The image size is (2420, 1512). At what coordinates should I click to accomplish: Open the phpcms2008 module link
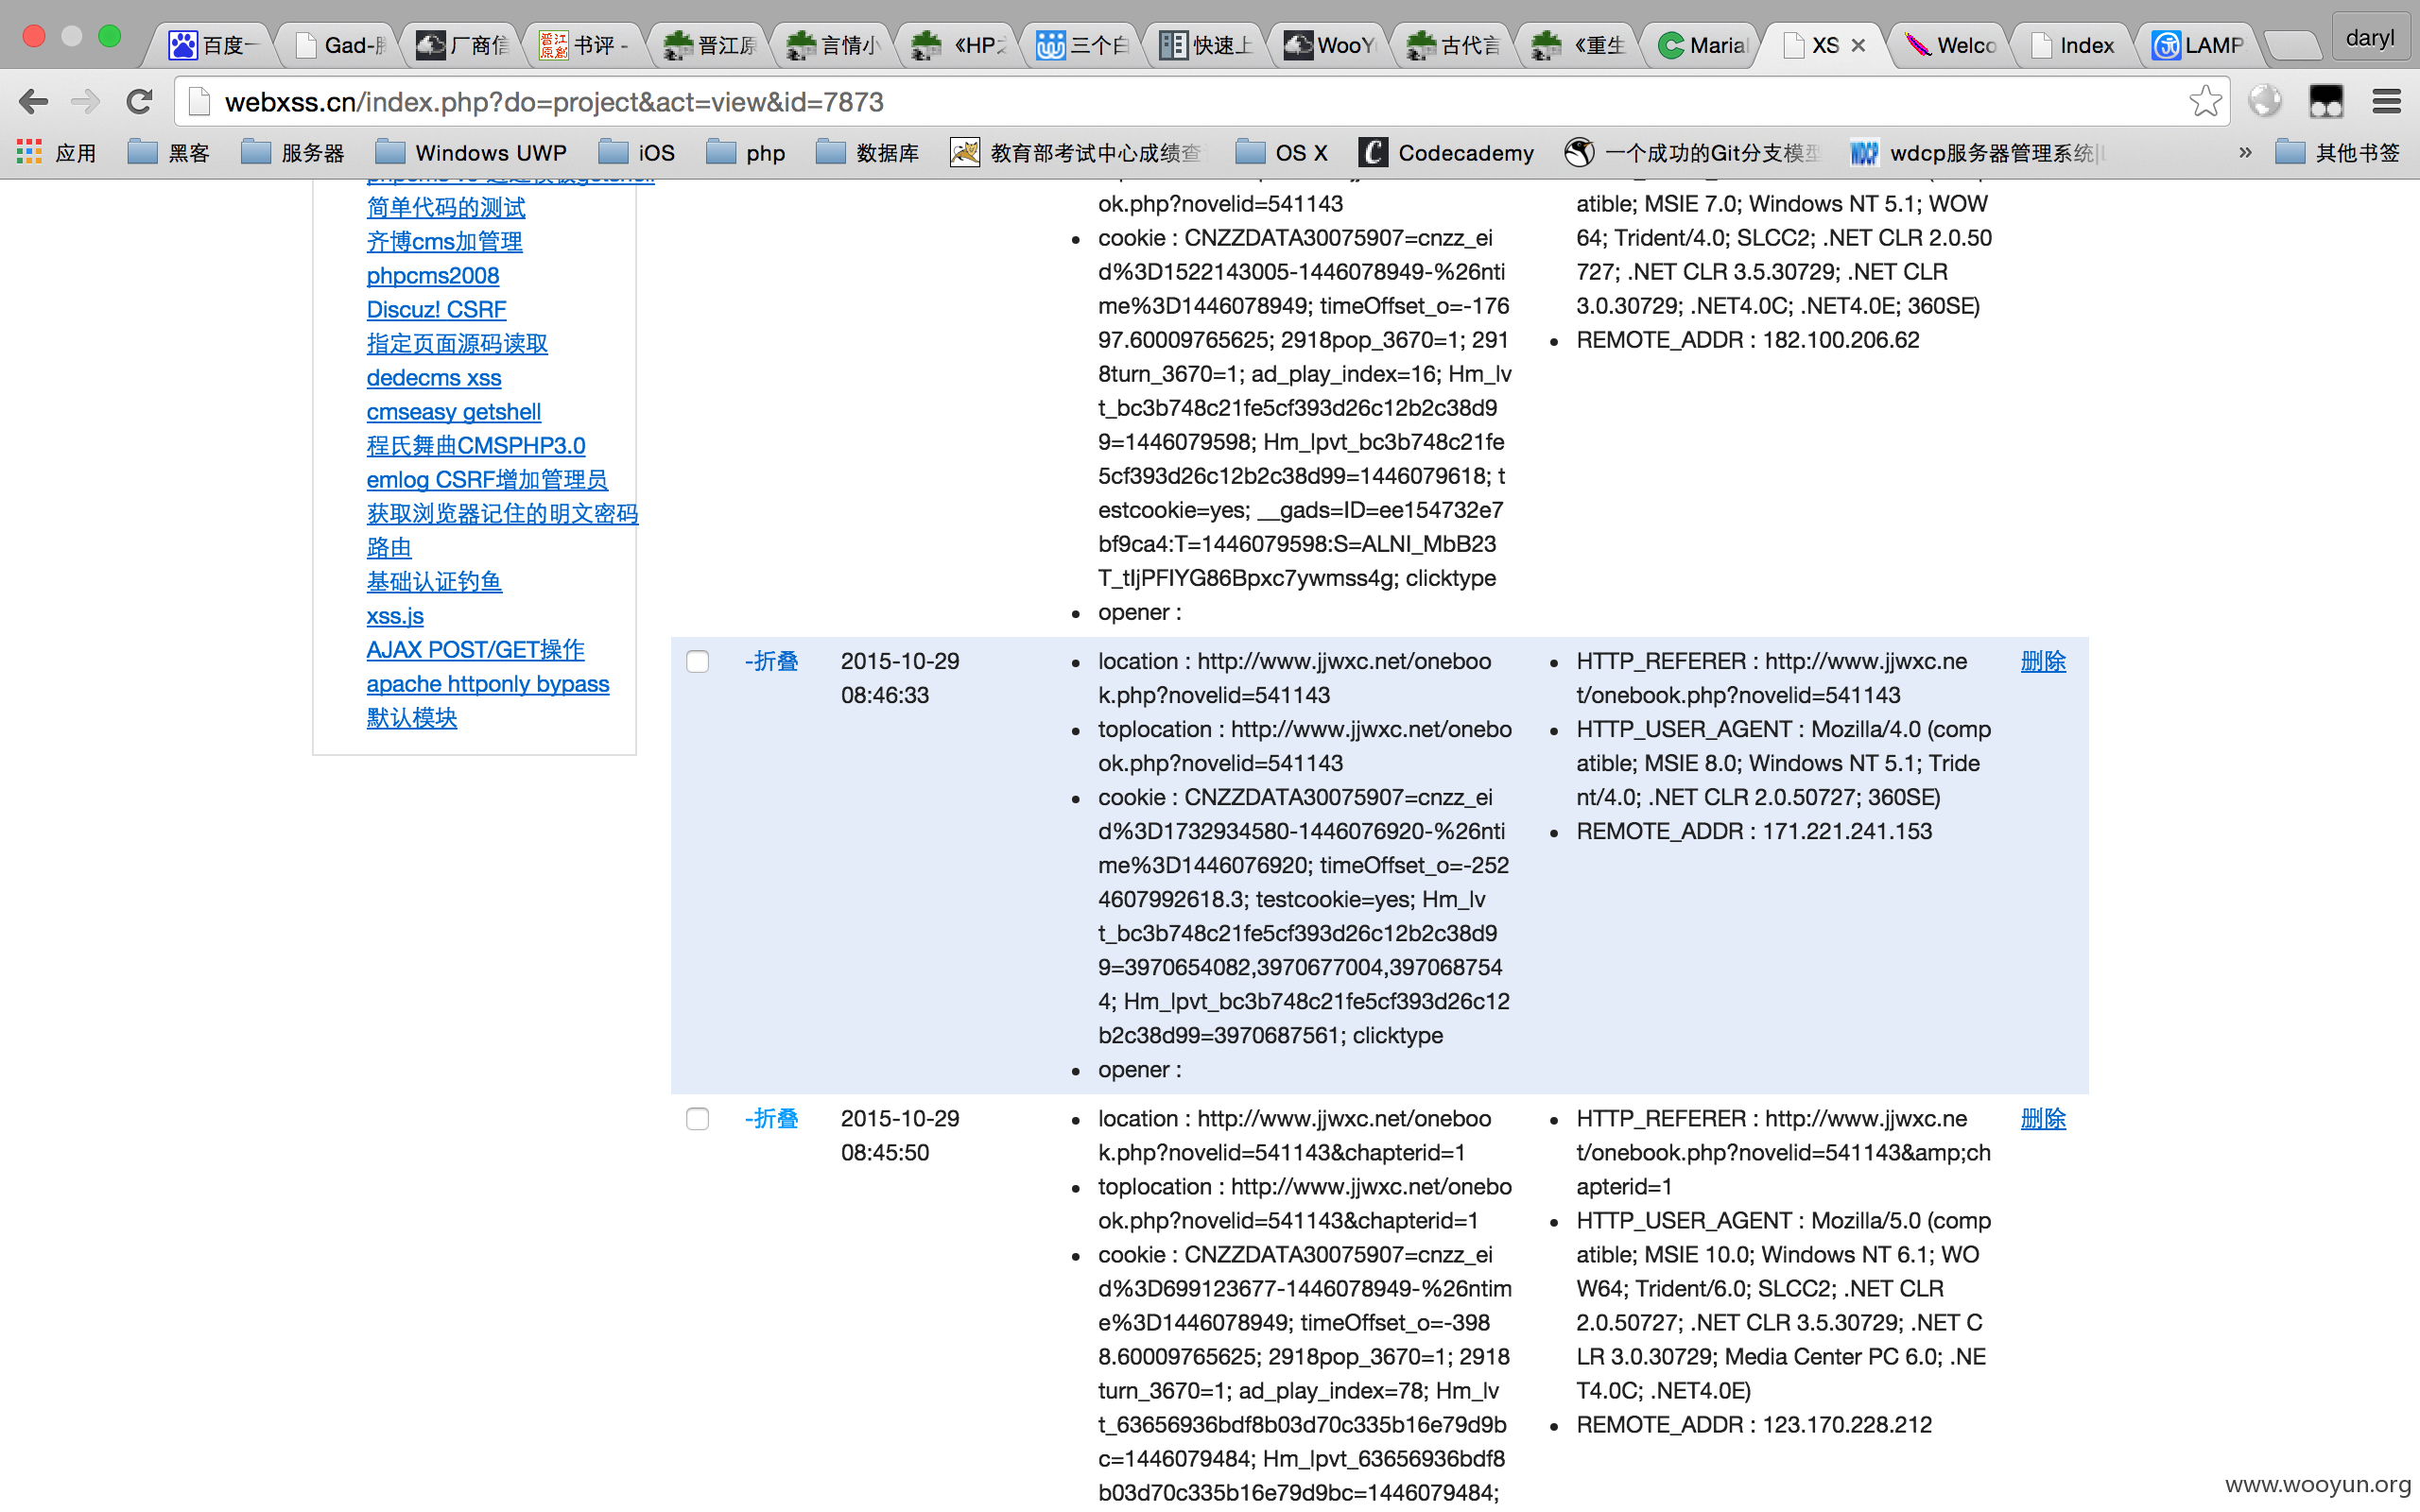(432, 275)
